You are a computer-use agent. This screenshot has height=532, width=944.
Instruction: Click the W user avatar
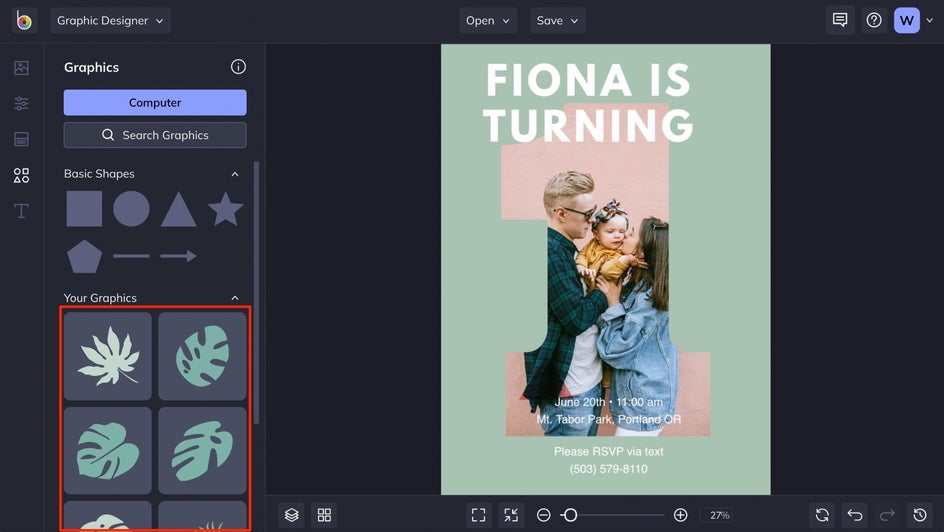click(907, 20)
